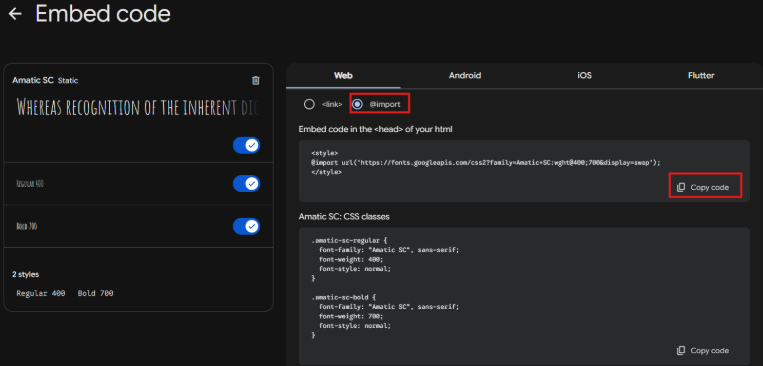Click the 'Static' label beside Amatic SC

pyautogui.click(x=68, y=81)
